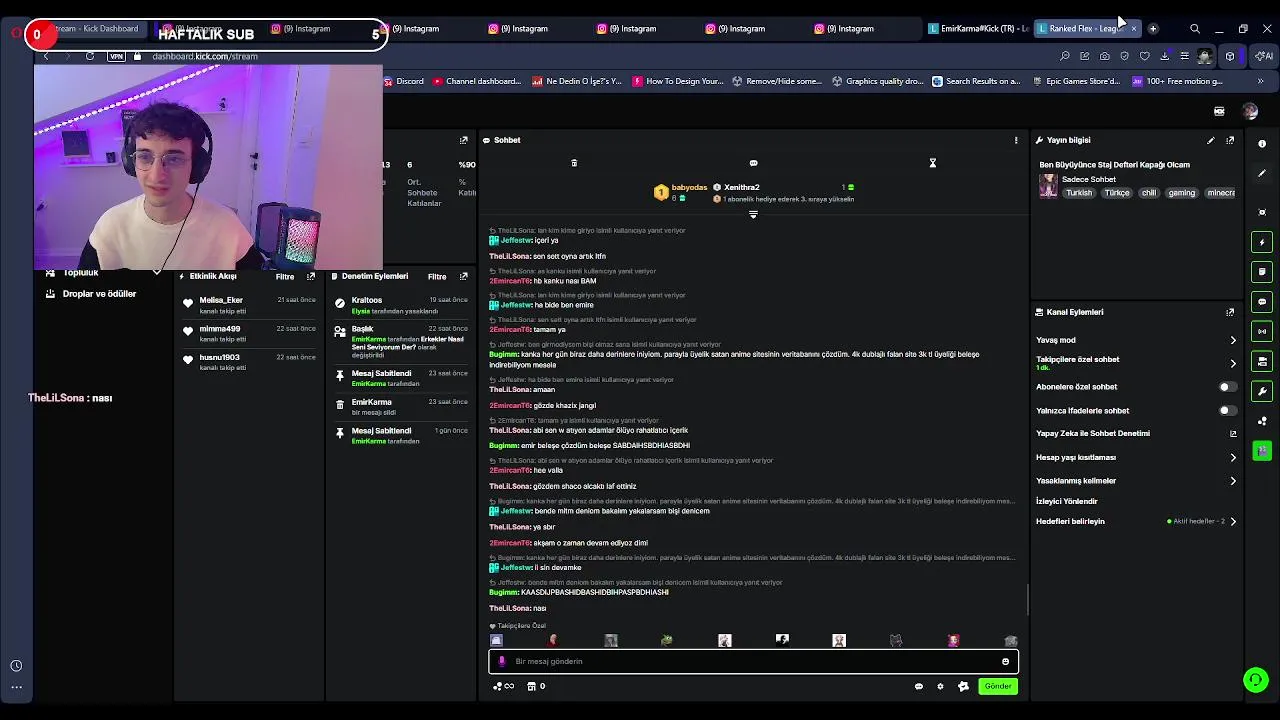Open Channel dashboard bookmark
This screenshot has width=1280, height=720.
(477, 81)
